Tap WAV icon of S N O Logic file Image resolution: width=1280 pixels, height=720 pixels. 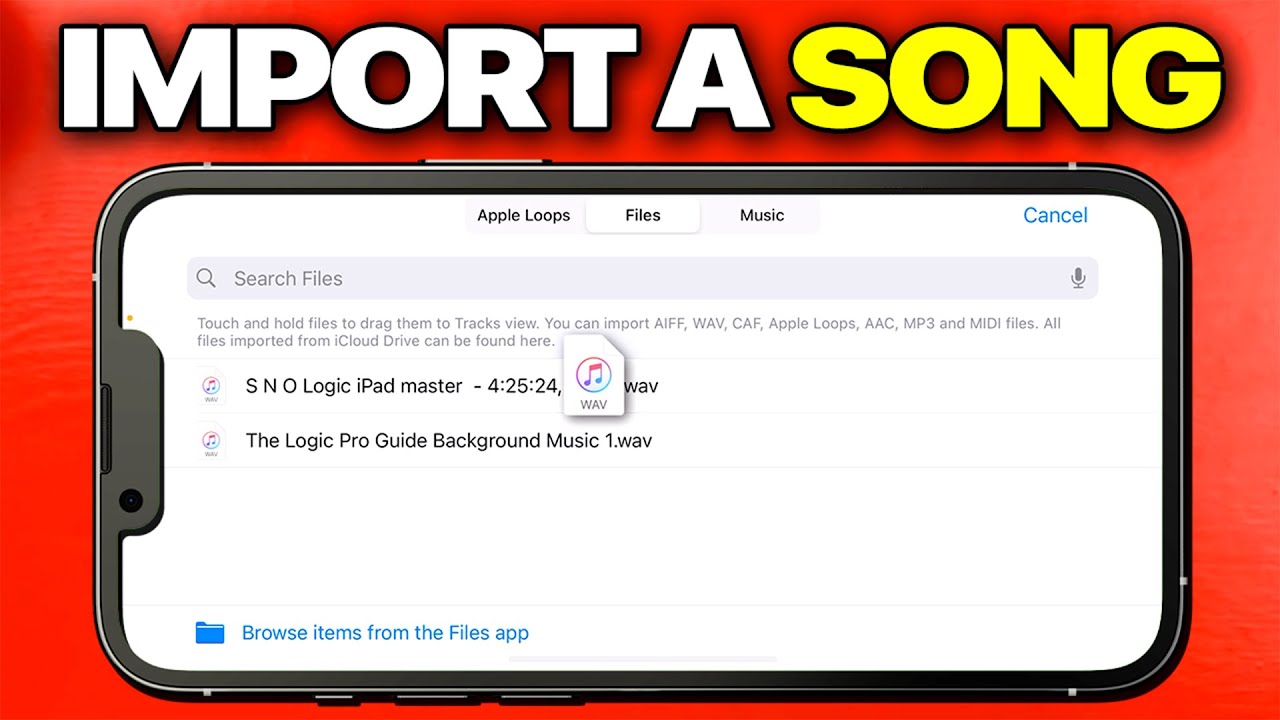point(211,388)
